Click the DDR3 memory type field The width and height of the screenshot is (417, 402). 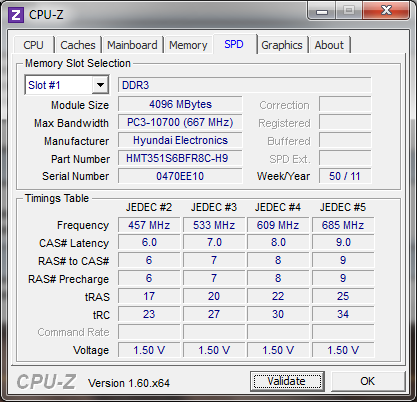click(x=244, y=85)
